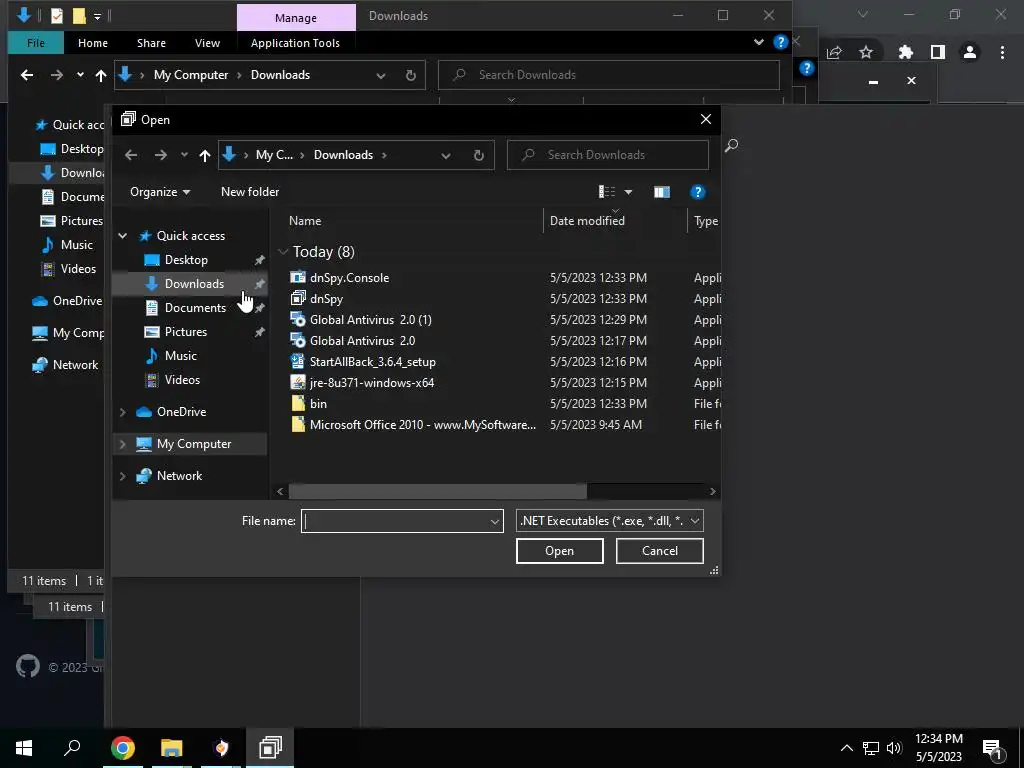Open help in the Open dialog
Image resolution: width=1024 pixels, height=768 pixels.
click(697, 192)
